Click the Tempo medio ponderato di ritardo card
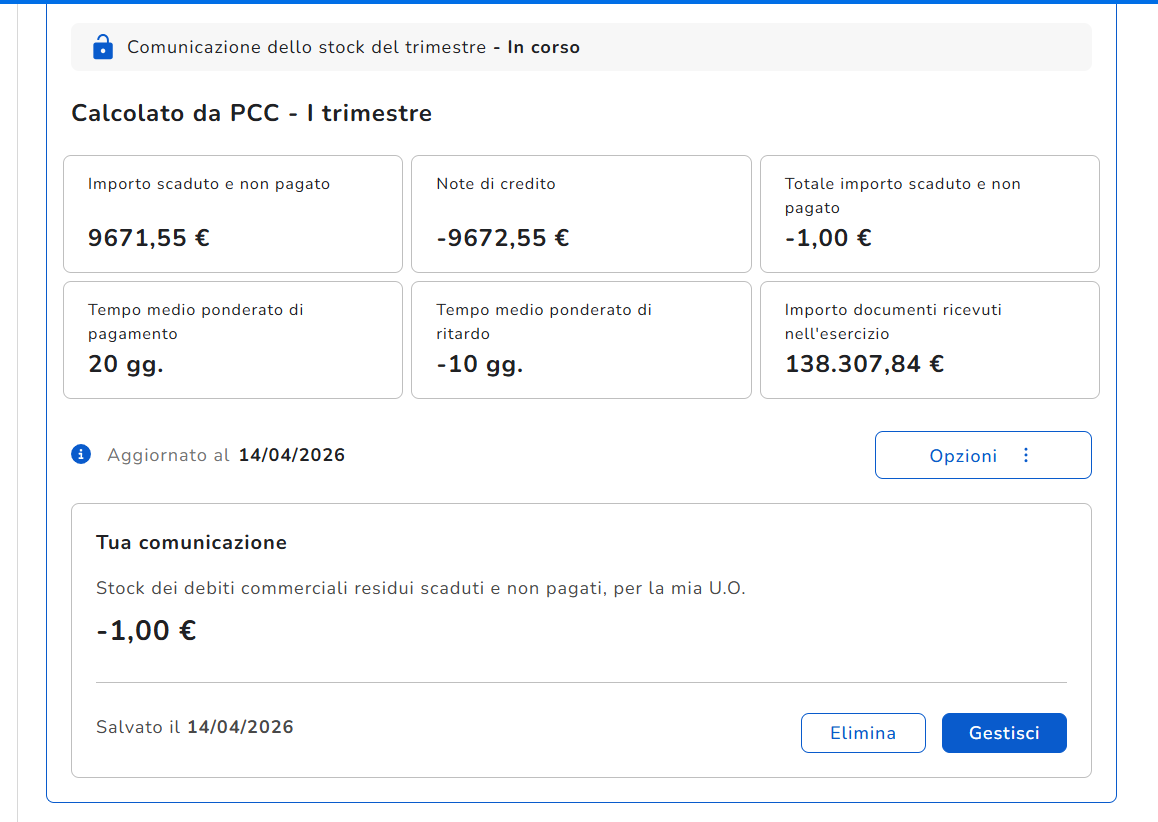This screenshot has height=822, width=1158. click(x=580, y=340)
